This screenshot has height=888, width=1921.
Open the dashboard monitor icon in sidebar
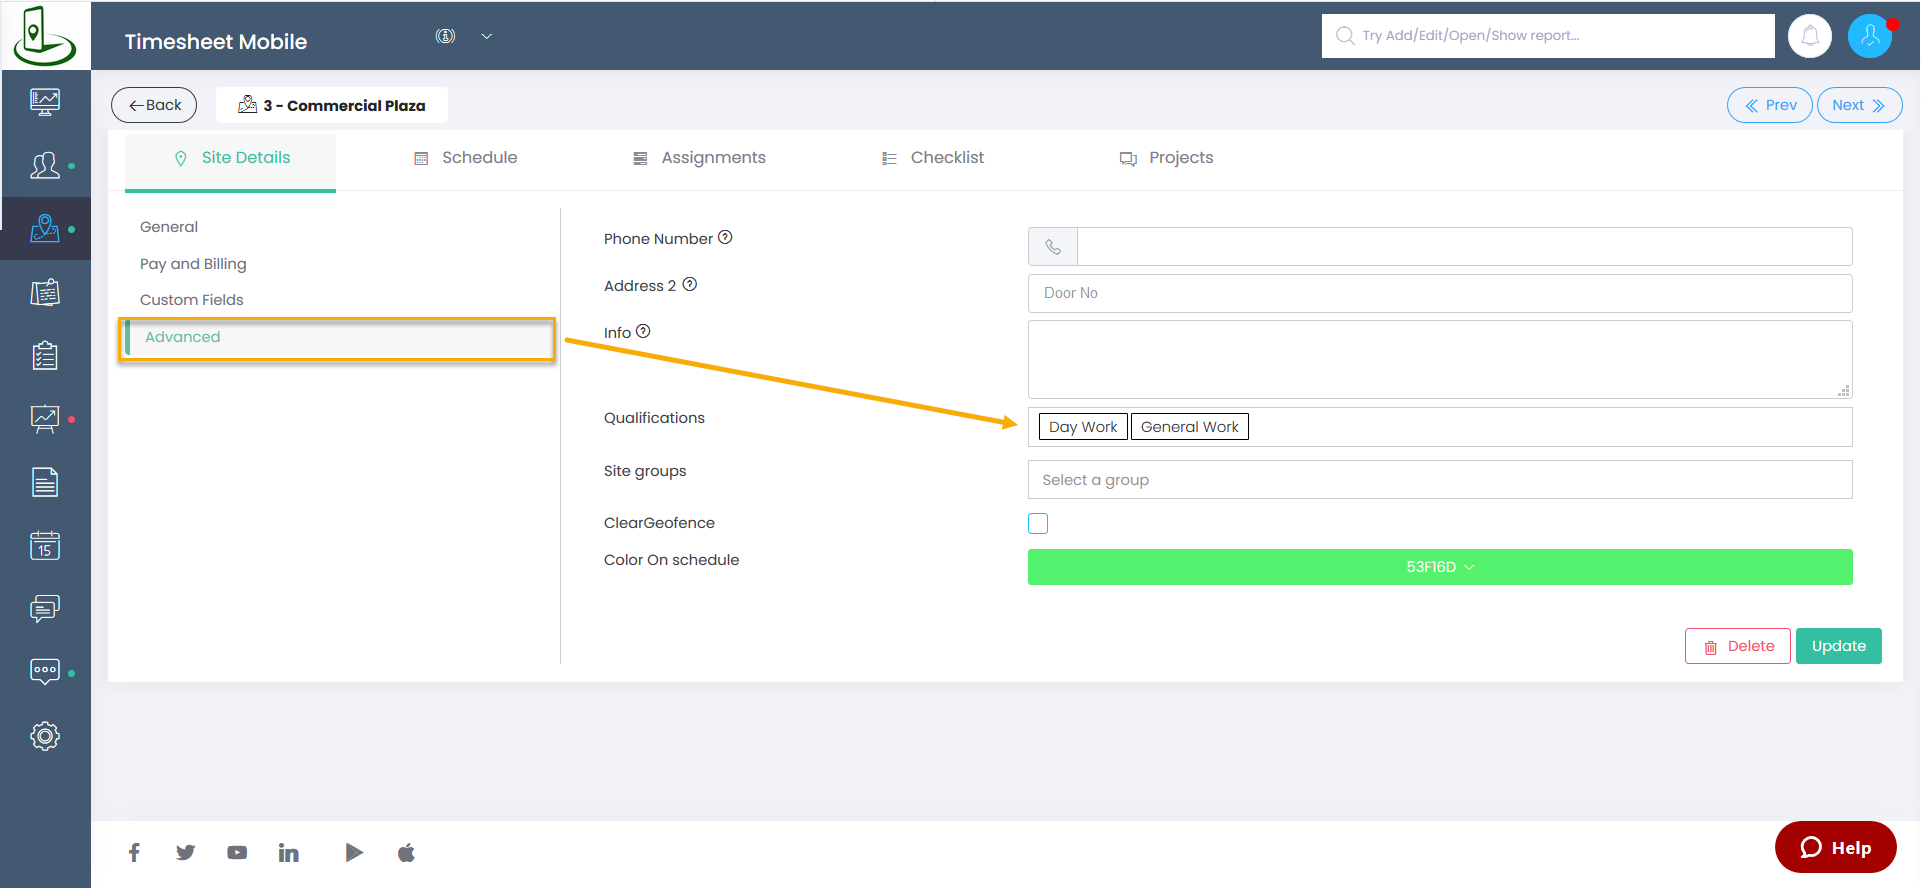click(45, 102)
